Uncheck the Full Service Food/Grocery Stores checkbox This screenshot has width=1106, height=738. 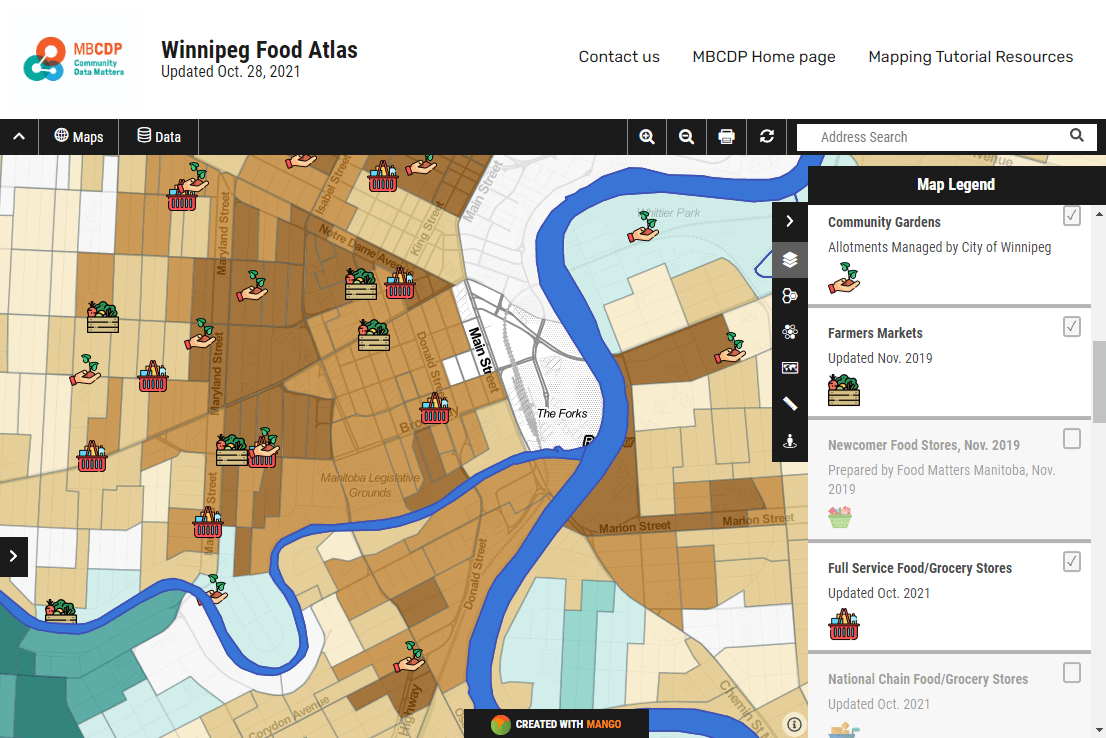(1071, 562)
